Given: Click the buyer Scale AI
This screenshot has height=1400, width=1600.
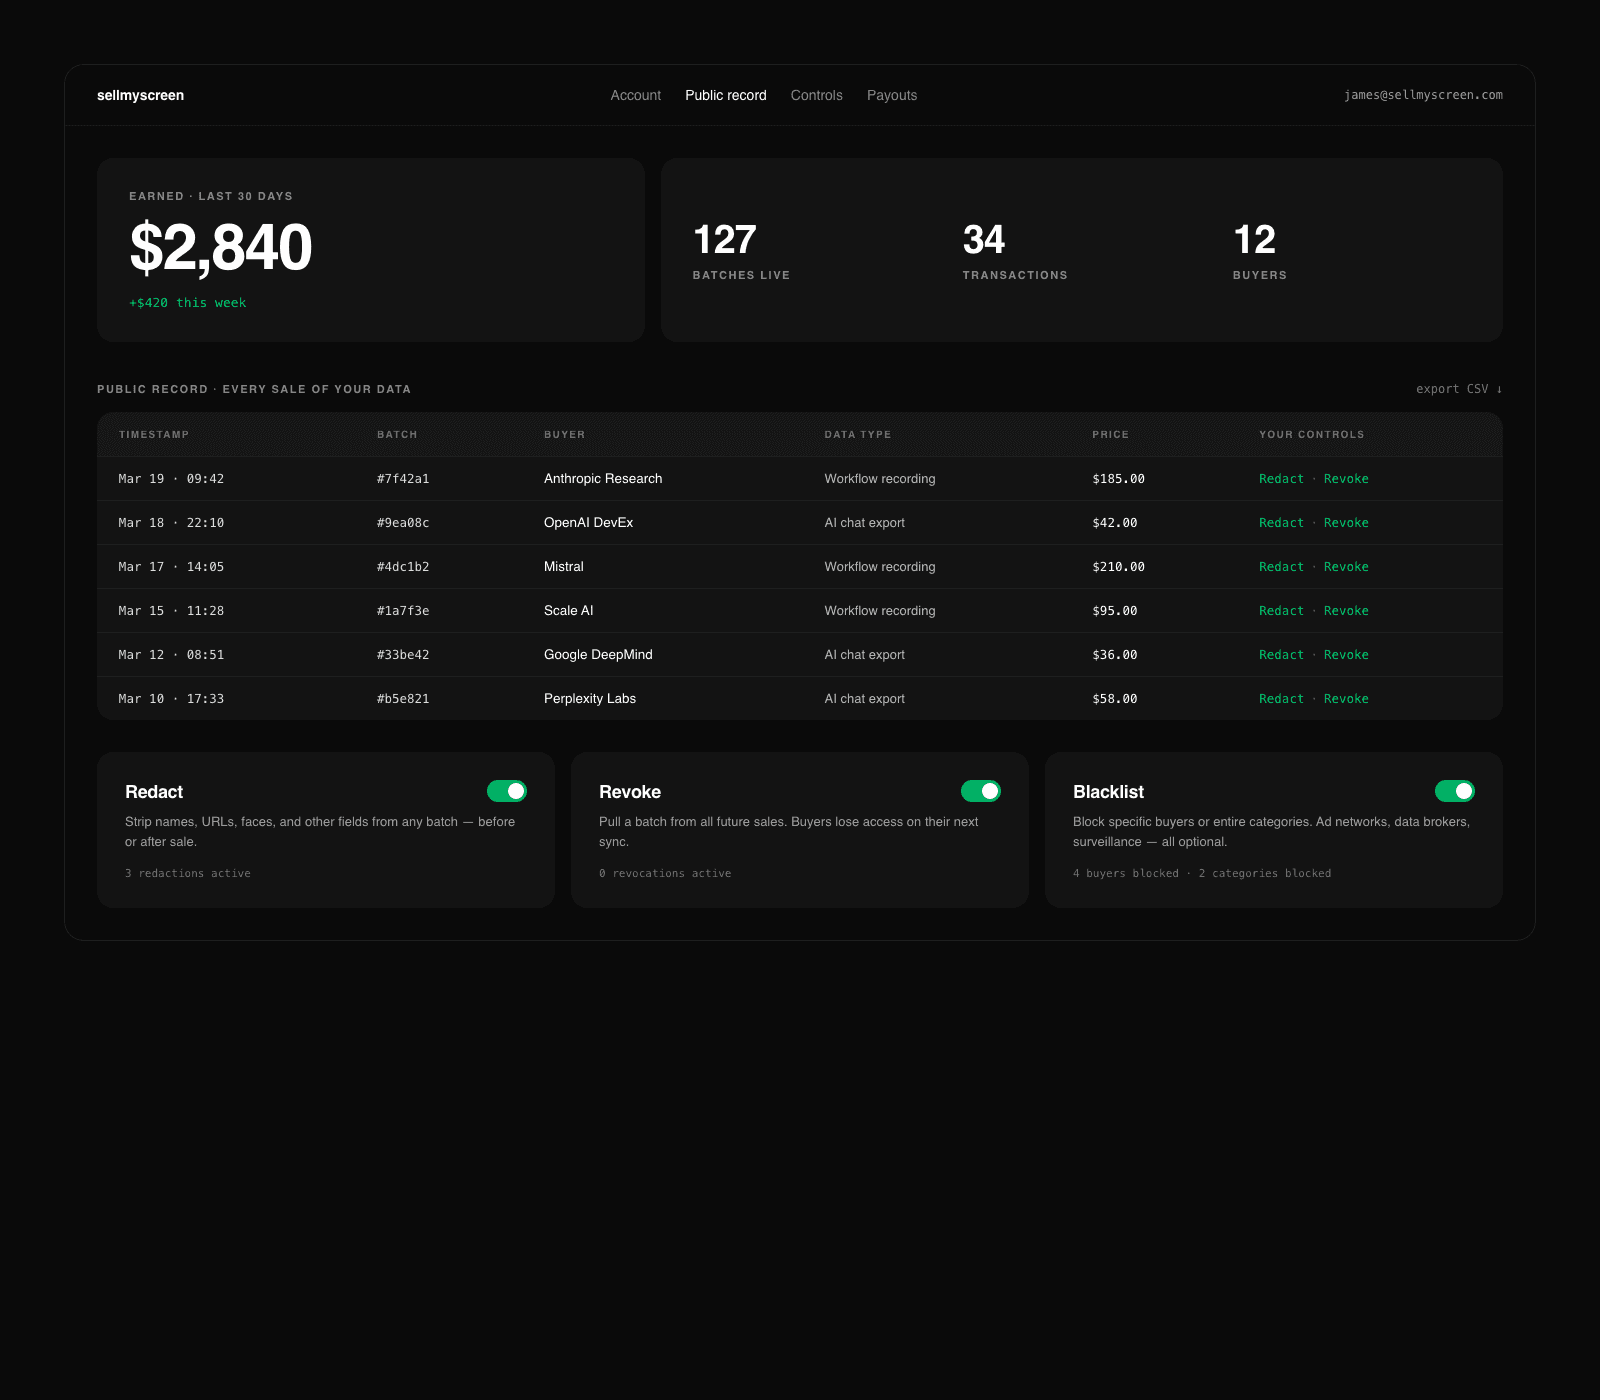Looking at the screenshot, I should click(569, 611).
